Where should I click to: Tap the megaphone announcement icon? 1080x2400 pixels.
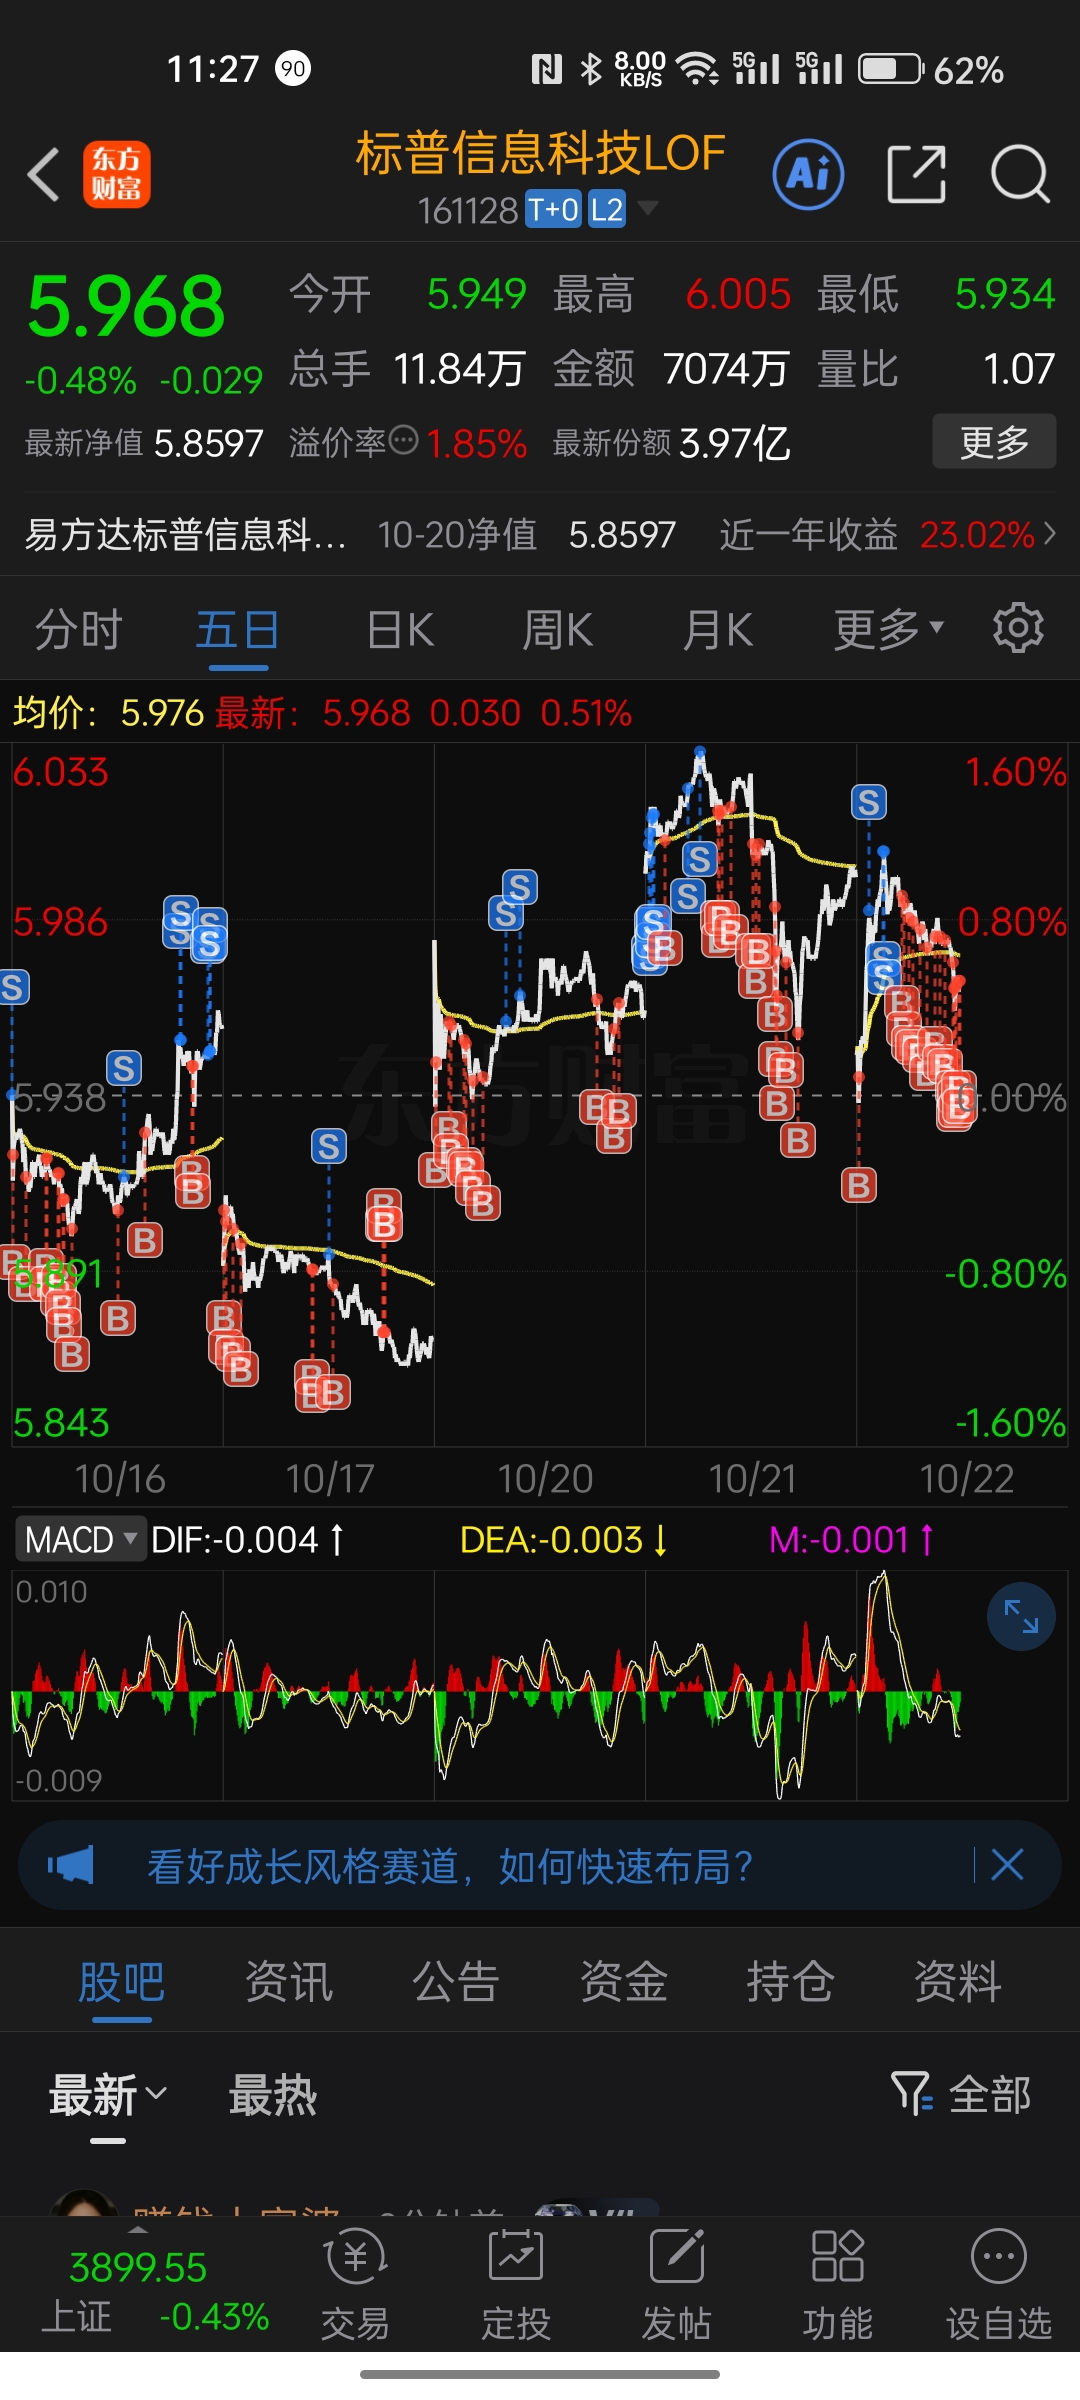(71, 1865)
